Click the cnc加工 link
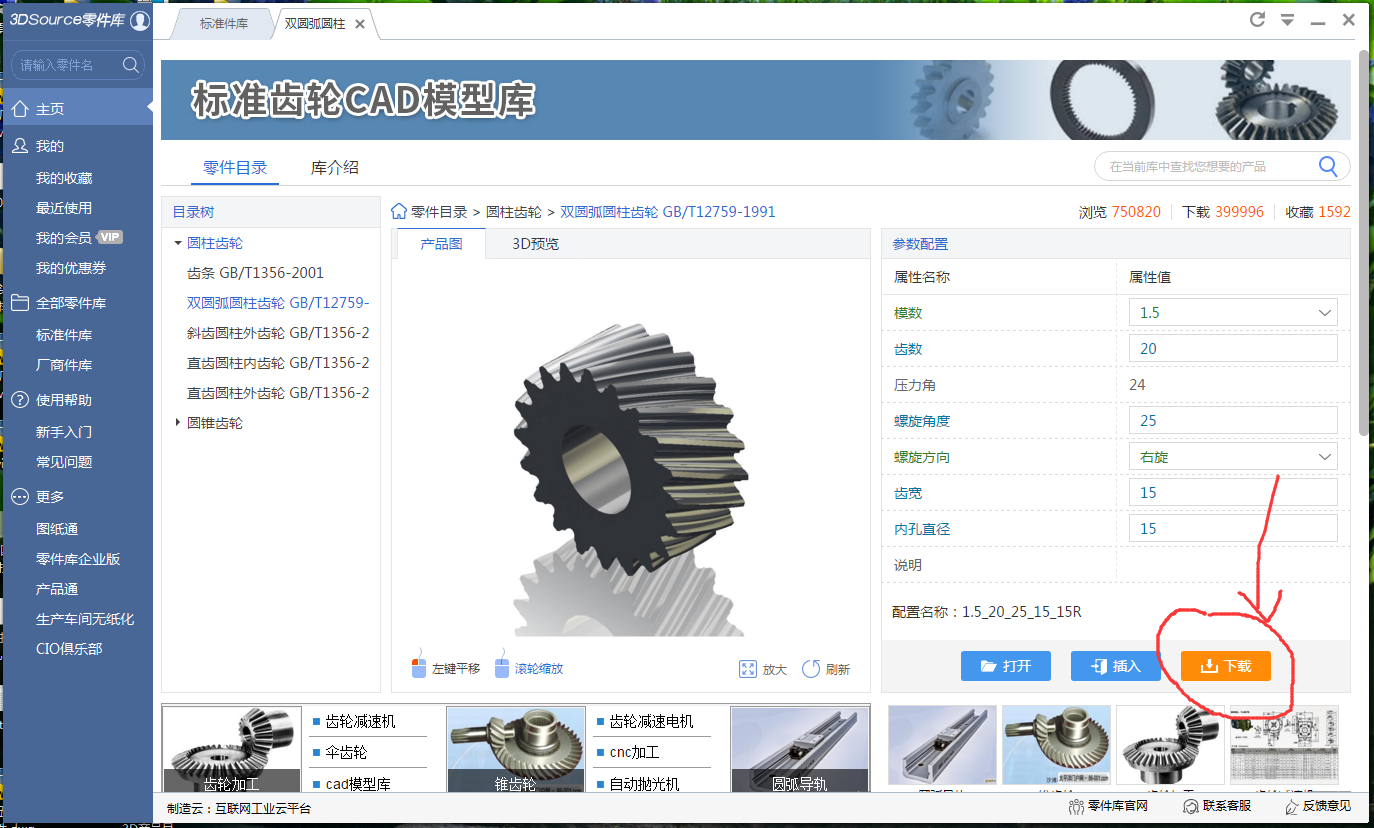This screenshot has width=1374, height=828. tap(634, 753)
